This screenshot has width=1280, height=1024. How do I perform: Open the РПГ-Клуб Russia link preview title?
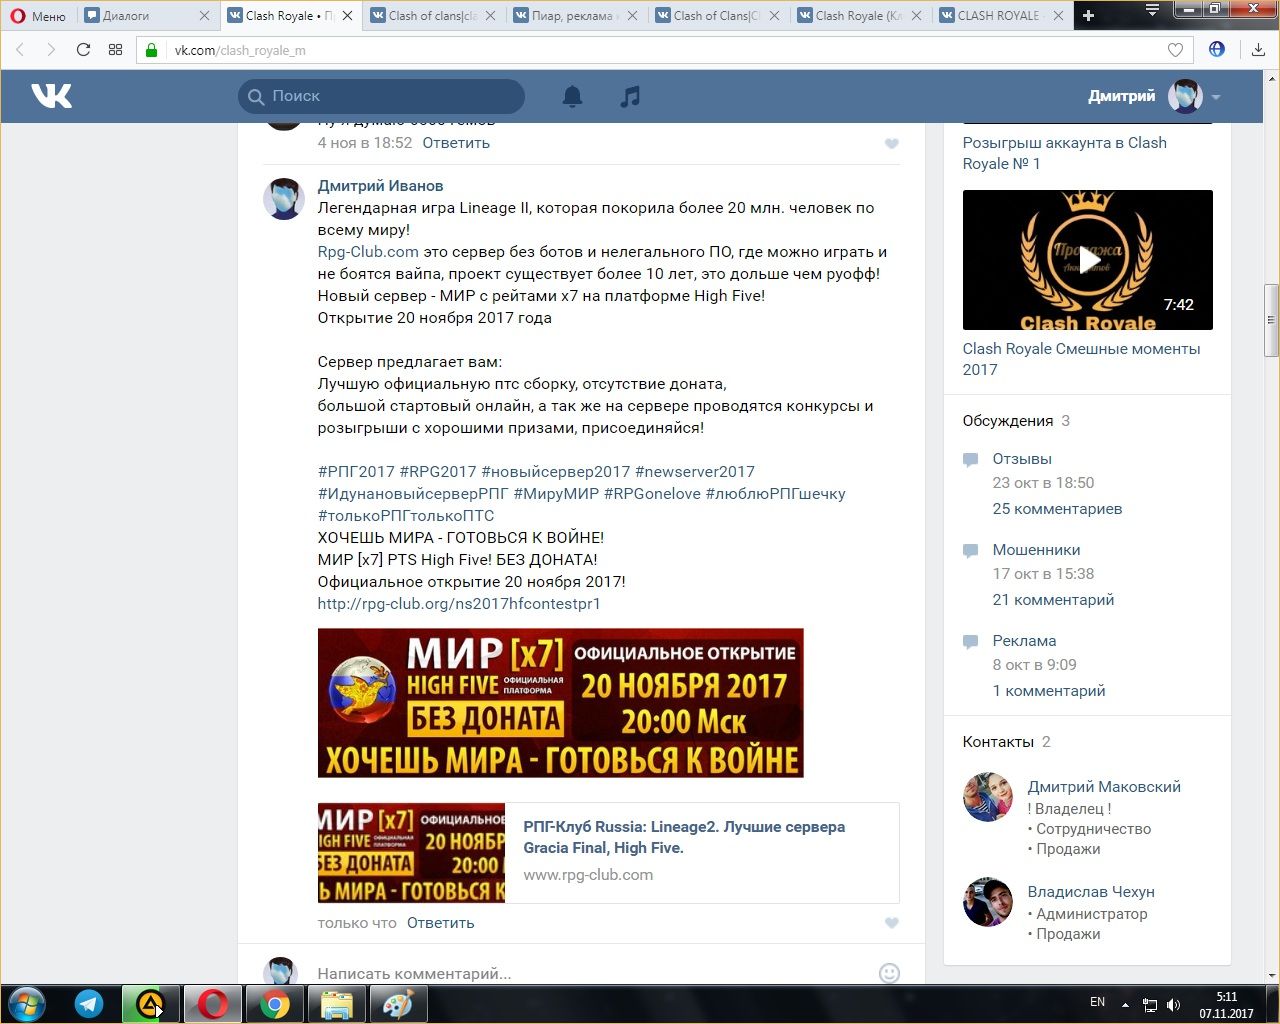coord(684,837)
